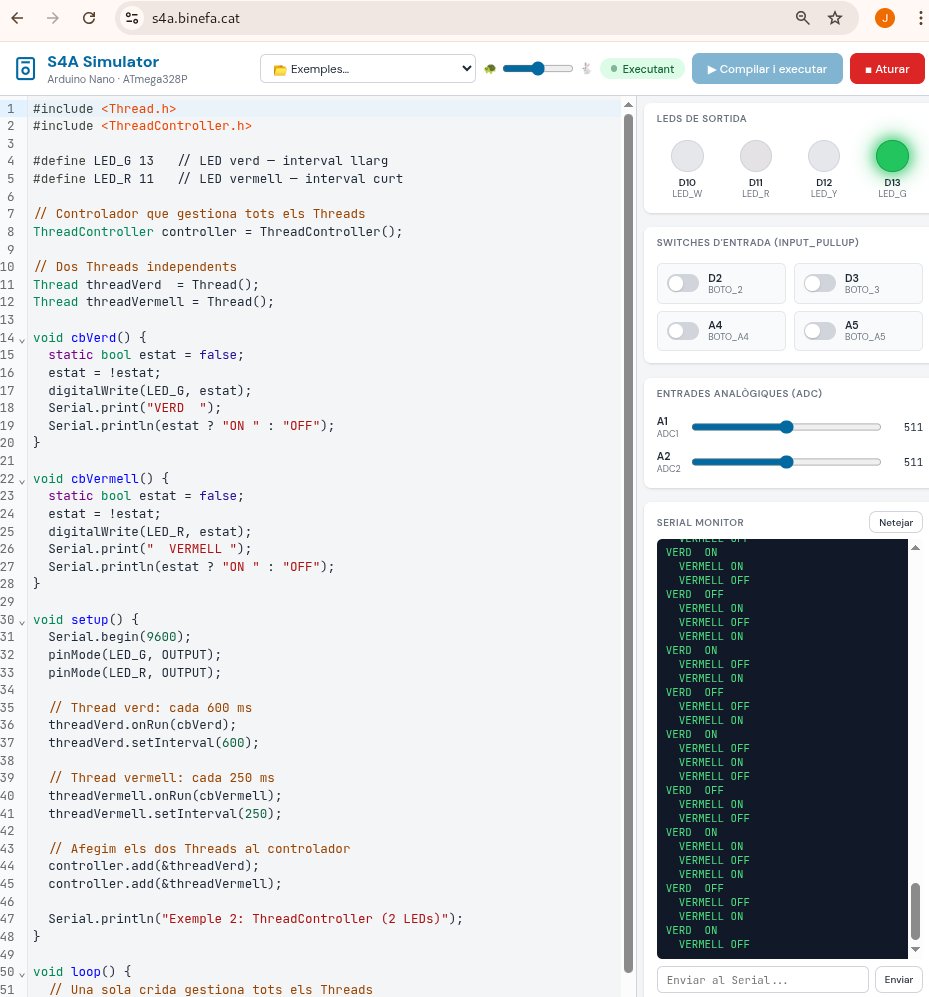
Task: Collapse the cbVerd function fold arrow
Action: [x=22, y=338]
